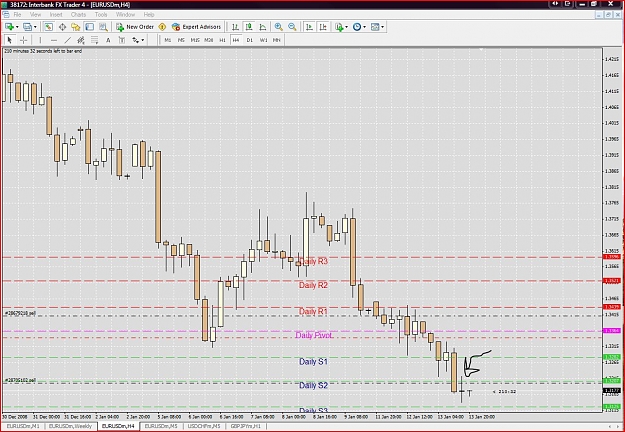Open the View menu
This screenshot has width=625, height=432.
[x=35, y=14]
